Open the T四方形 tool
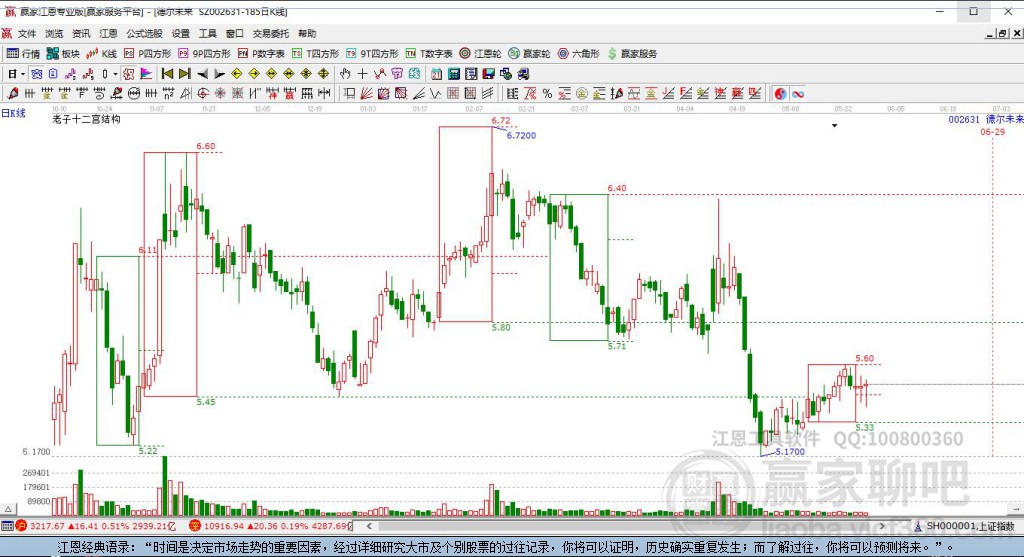Image resolution: width=1024 pixels, height=557 pixels. tap(315, 54)
